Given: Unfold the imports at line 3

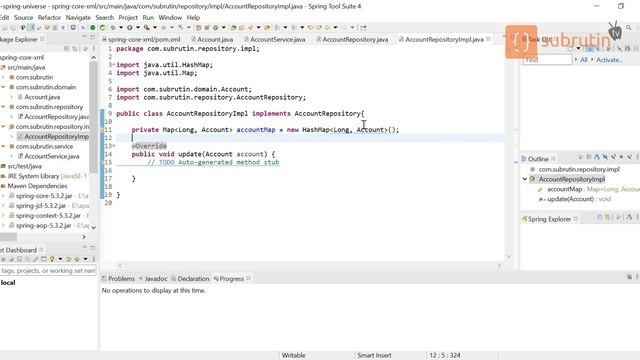Looking at the screenshot, I should (114, 64).
